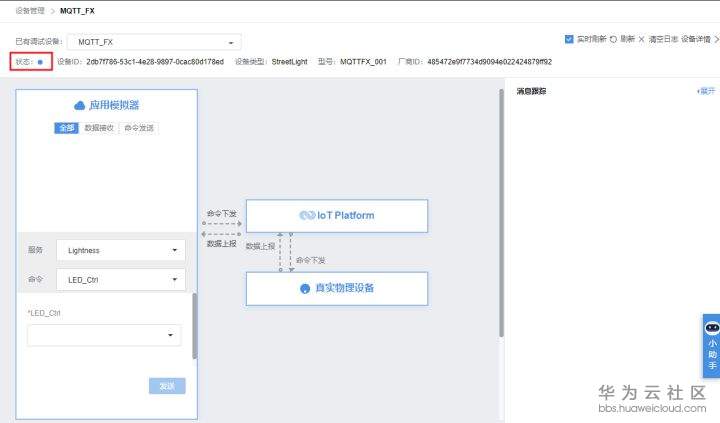Screen dimensions: 720x423
Task: Open the 命令 LED_Ctrl dropdown
Action: pyautogui.click(x=121, y=280)
